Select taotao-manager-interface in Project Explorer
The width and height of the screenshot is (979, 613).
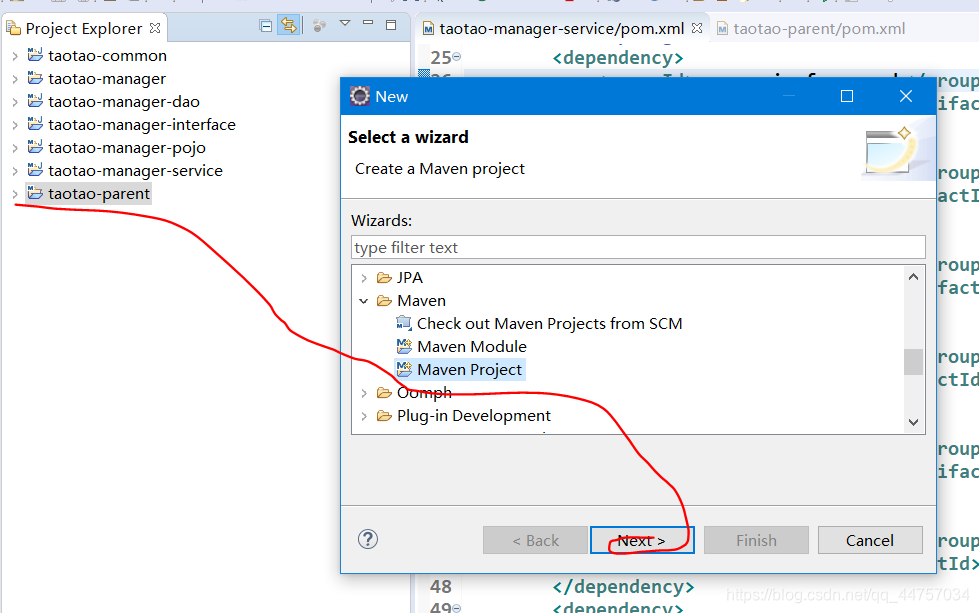click(x=142, y=125)
